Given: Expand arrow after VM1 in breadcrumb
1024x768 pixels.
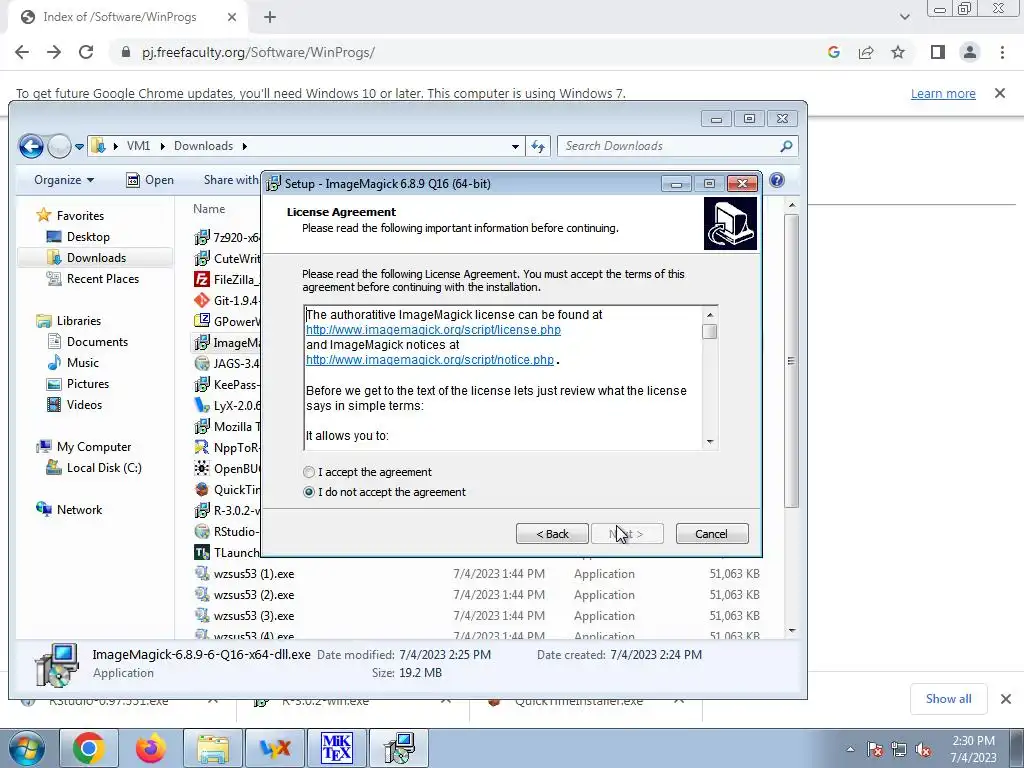Looking at the screenshot, I should (163, 146).
